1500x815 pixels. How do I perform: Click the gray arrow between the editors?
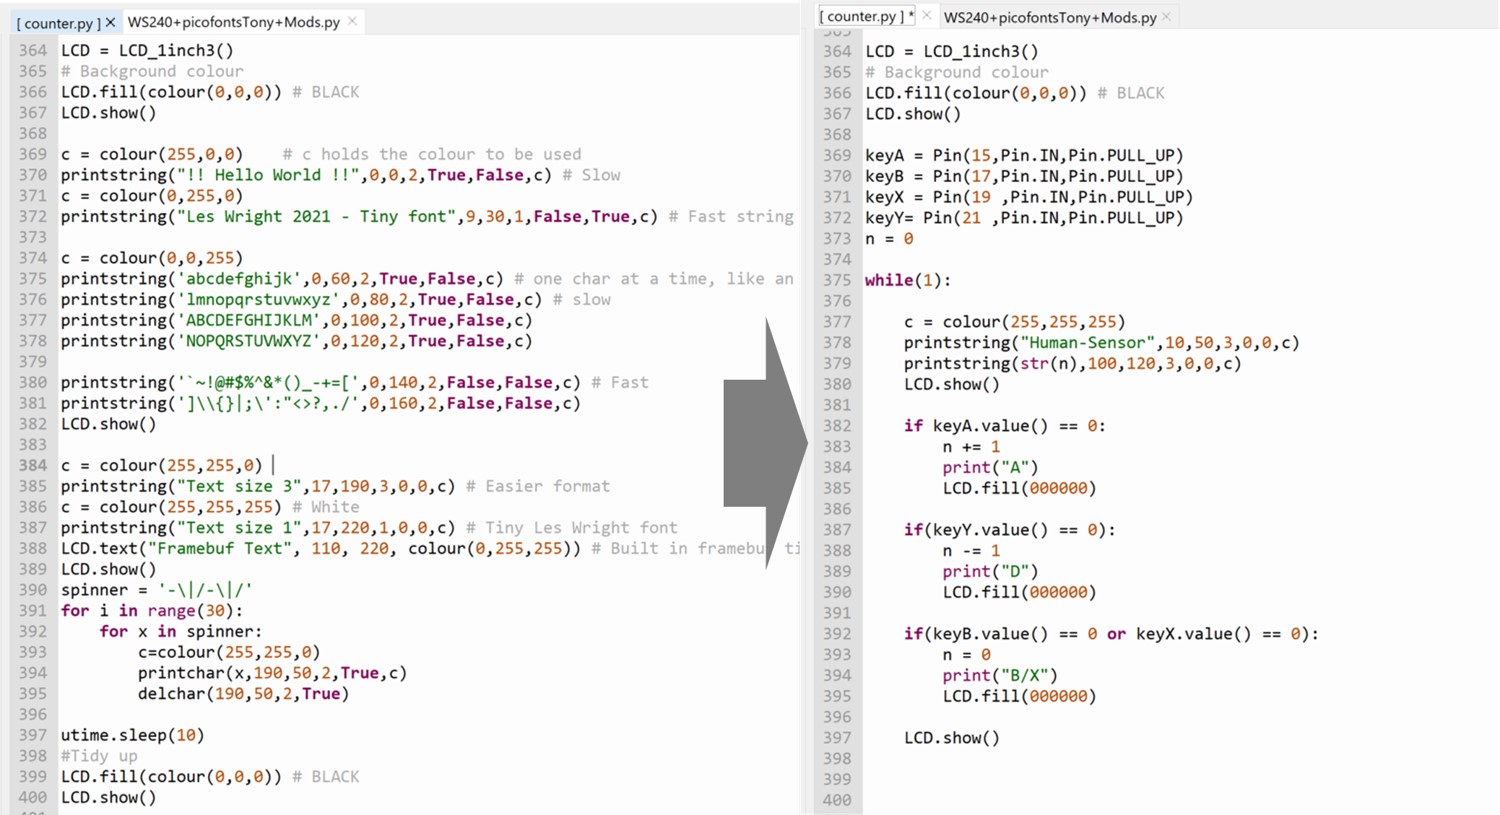tap(765, 443)
